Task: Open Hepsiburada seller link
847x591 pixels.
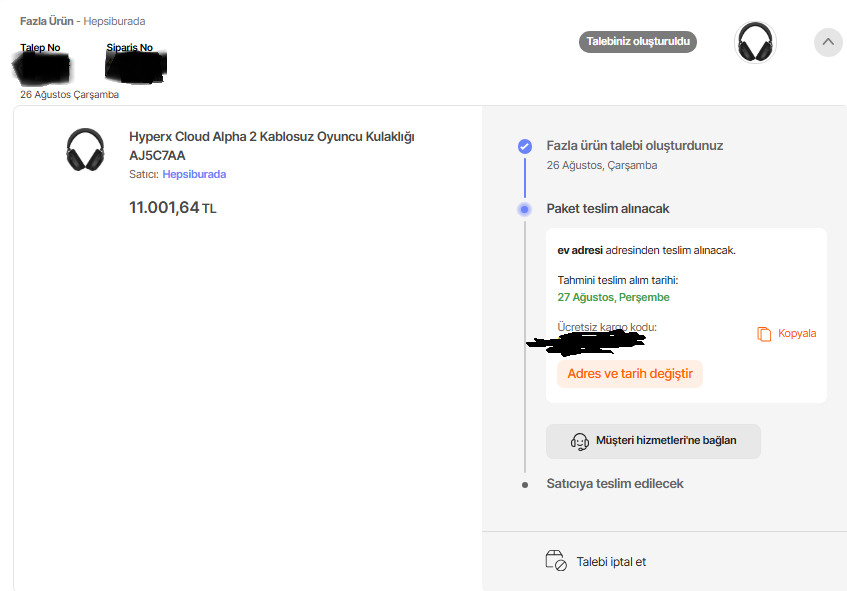Action: (x=194, y=174)
